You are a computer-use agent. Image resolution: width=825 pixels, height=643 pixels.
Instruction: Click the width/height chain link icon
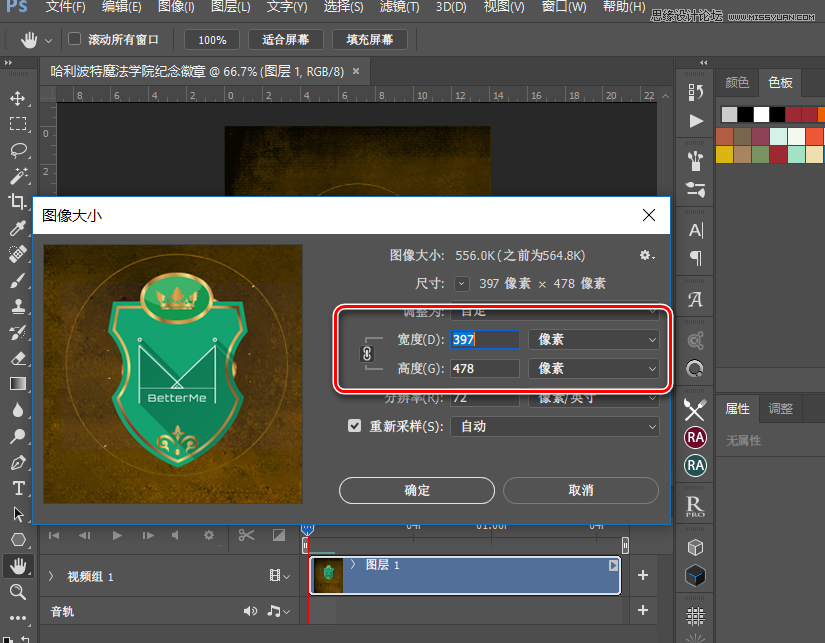[x=366, y=354]
